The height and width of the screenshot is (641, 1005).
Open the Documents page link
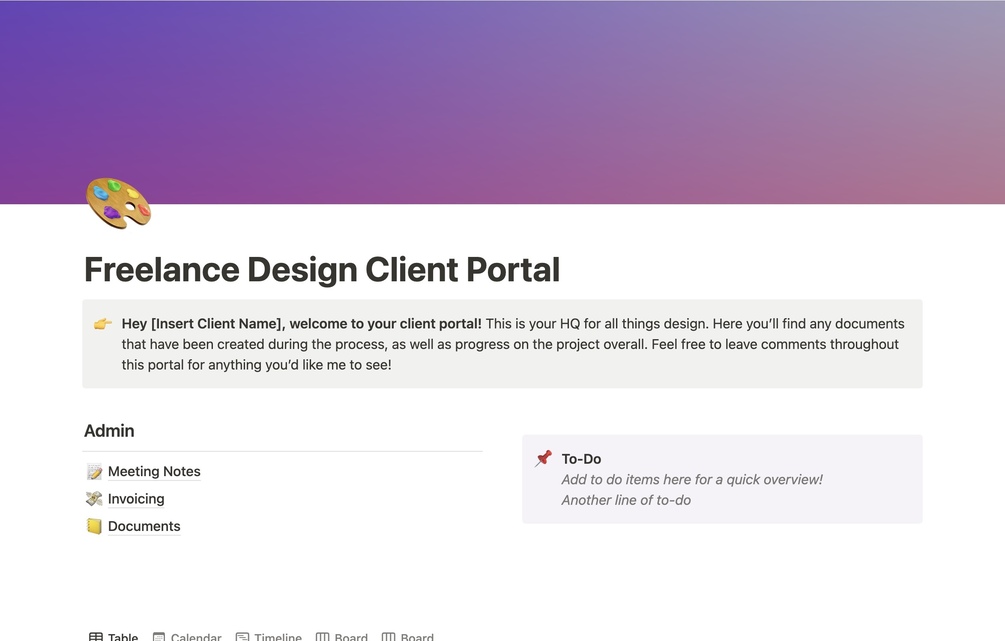click(x=144, y=526)
